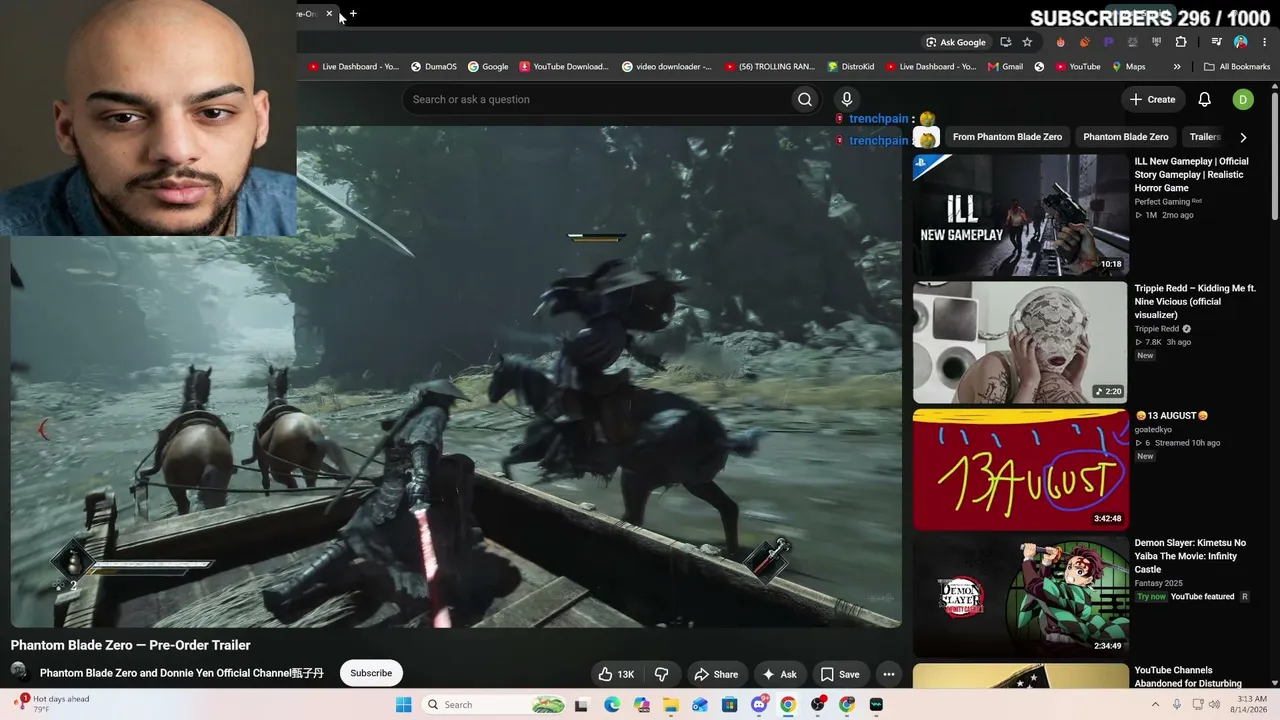Open the channel avatar below the video

[x=20, y=673]
